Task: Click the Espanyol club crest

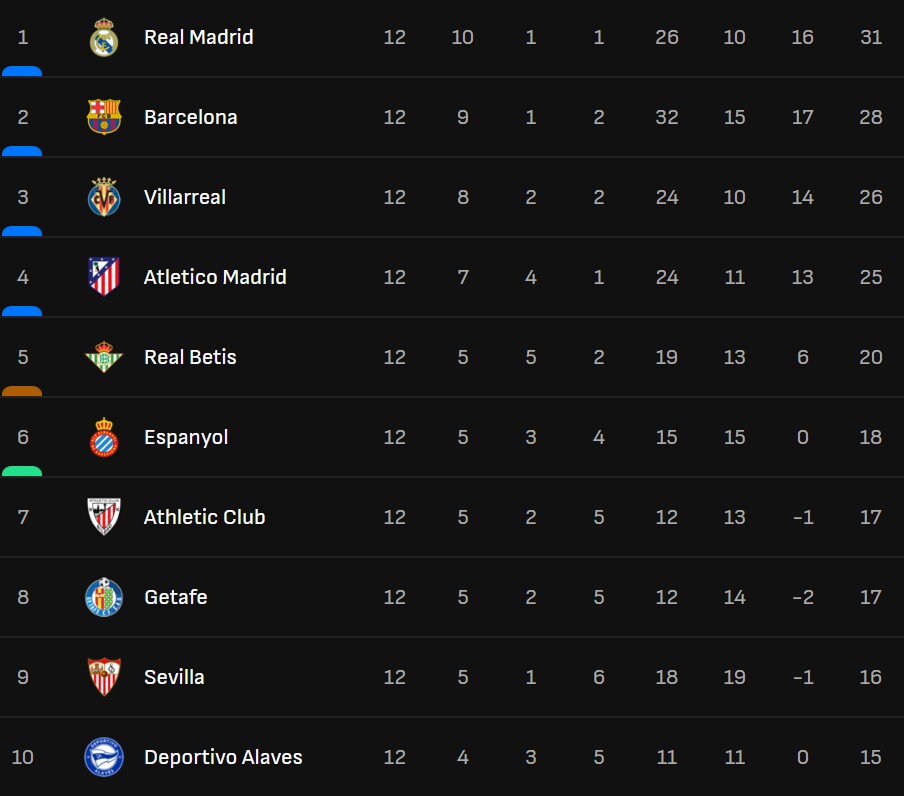Action: 104,437
